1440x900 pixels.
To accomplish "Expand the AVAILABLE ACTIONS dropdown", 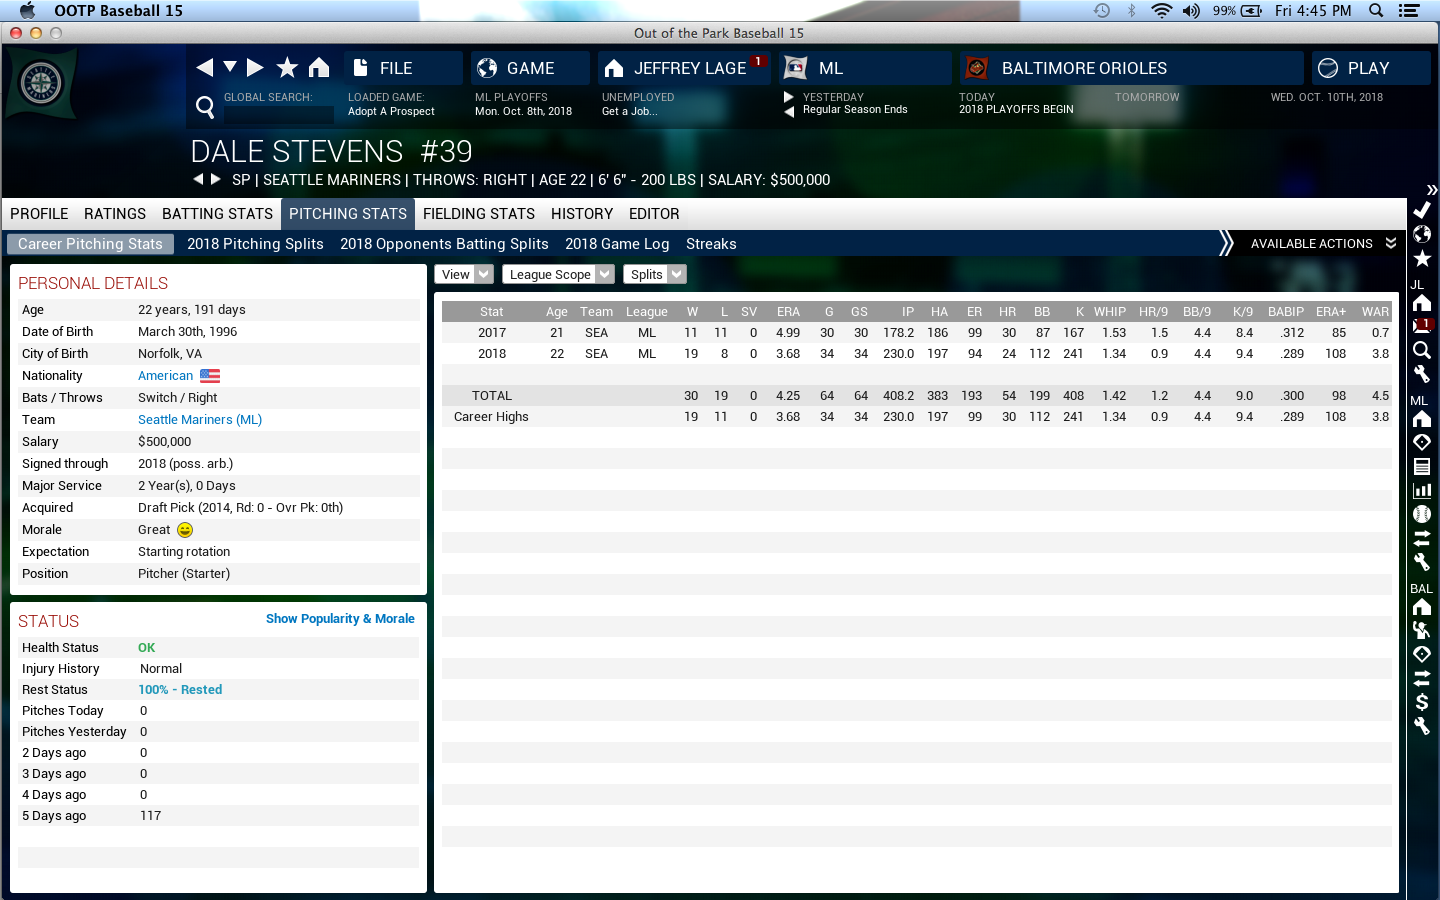I will [x=1323, y=244].
